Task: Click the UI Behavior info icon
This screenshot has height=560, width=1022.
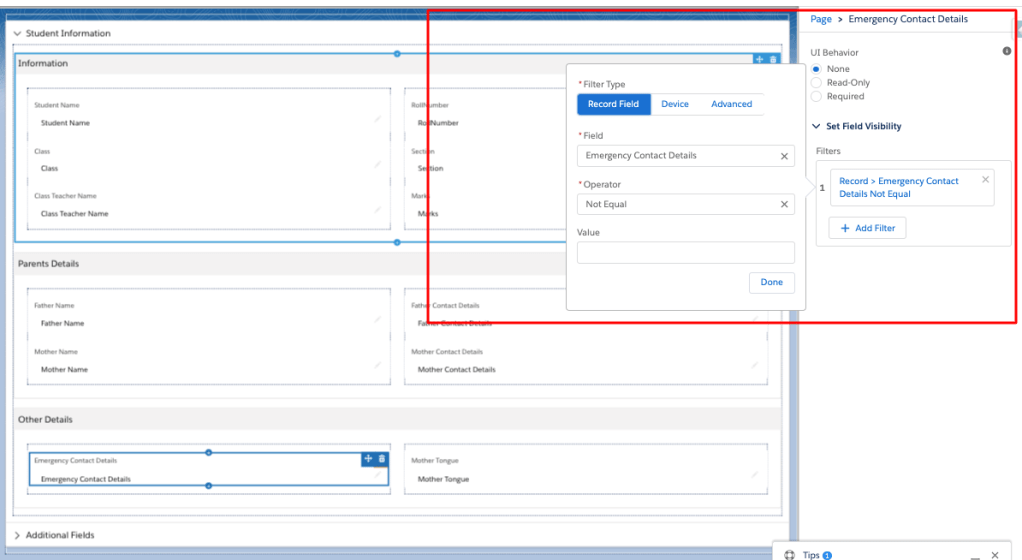Action: [x=1006, y=51]
